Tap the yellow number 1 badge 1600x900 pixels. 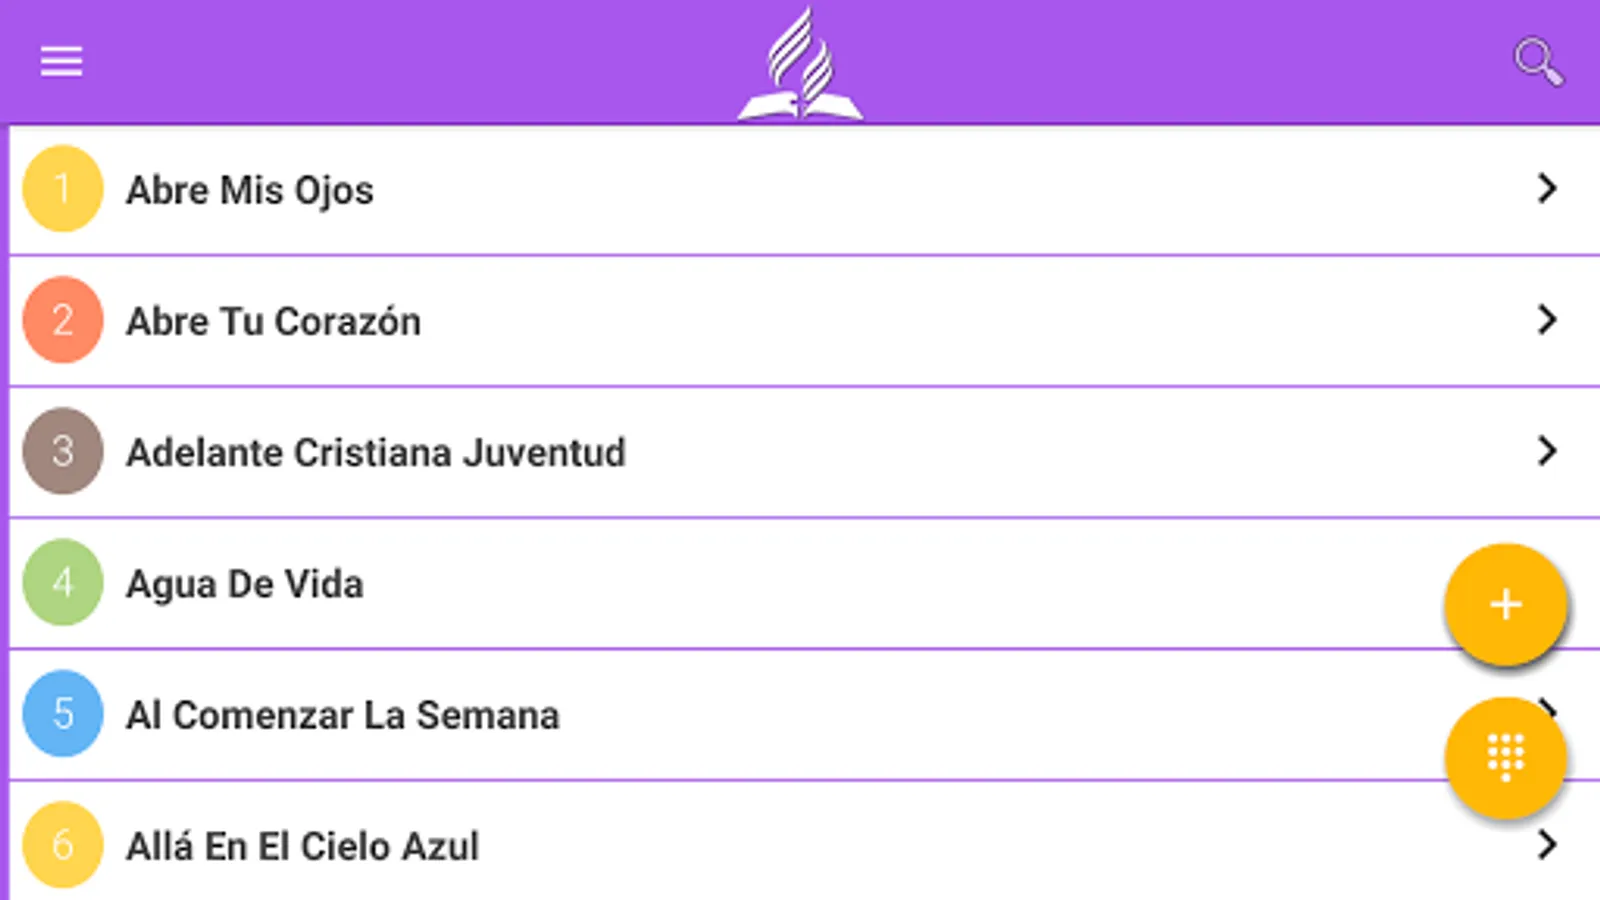click(x=63, y=189)
